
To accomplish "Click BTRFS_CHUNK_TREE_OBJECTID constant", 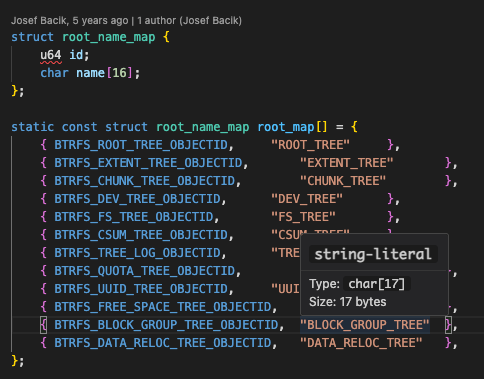I will pos(145,181).
